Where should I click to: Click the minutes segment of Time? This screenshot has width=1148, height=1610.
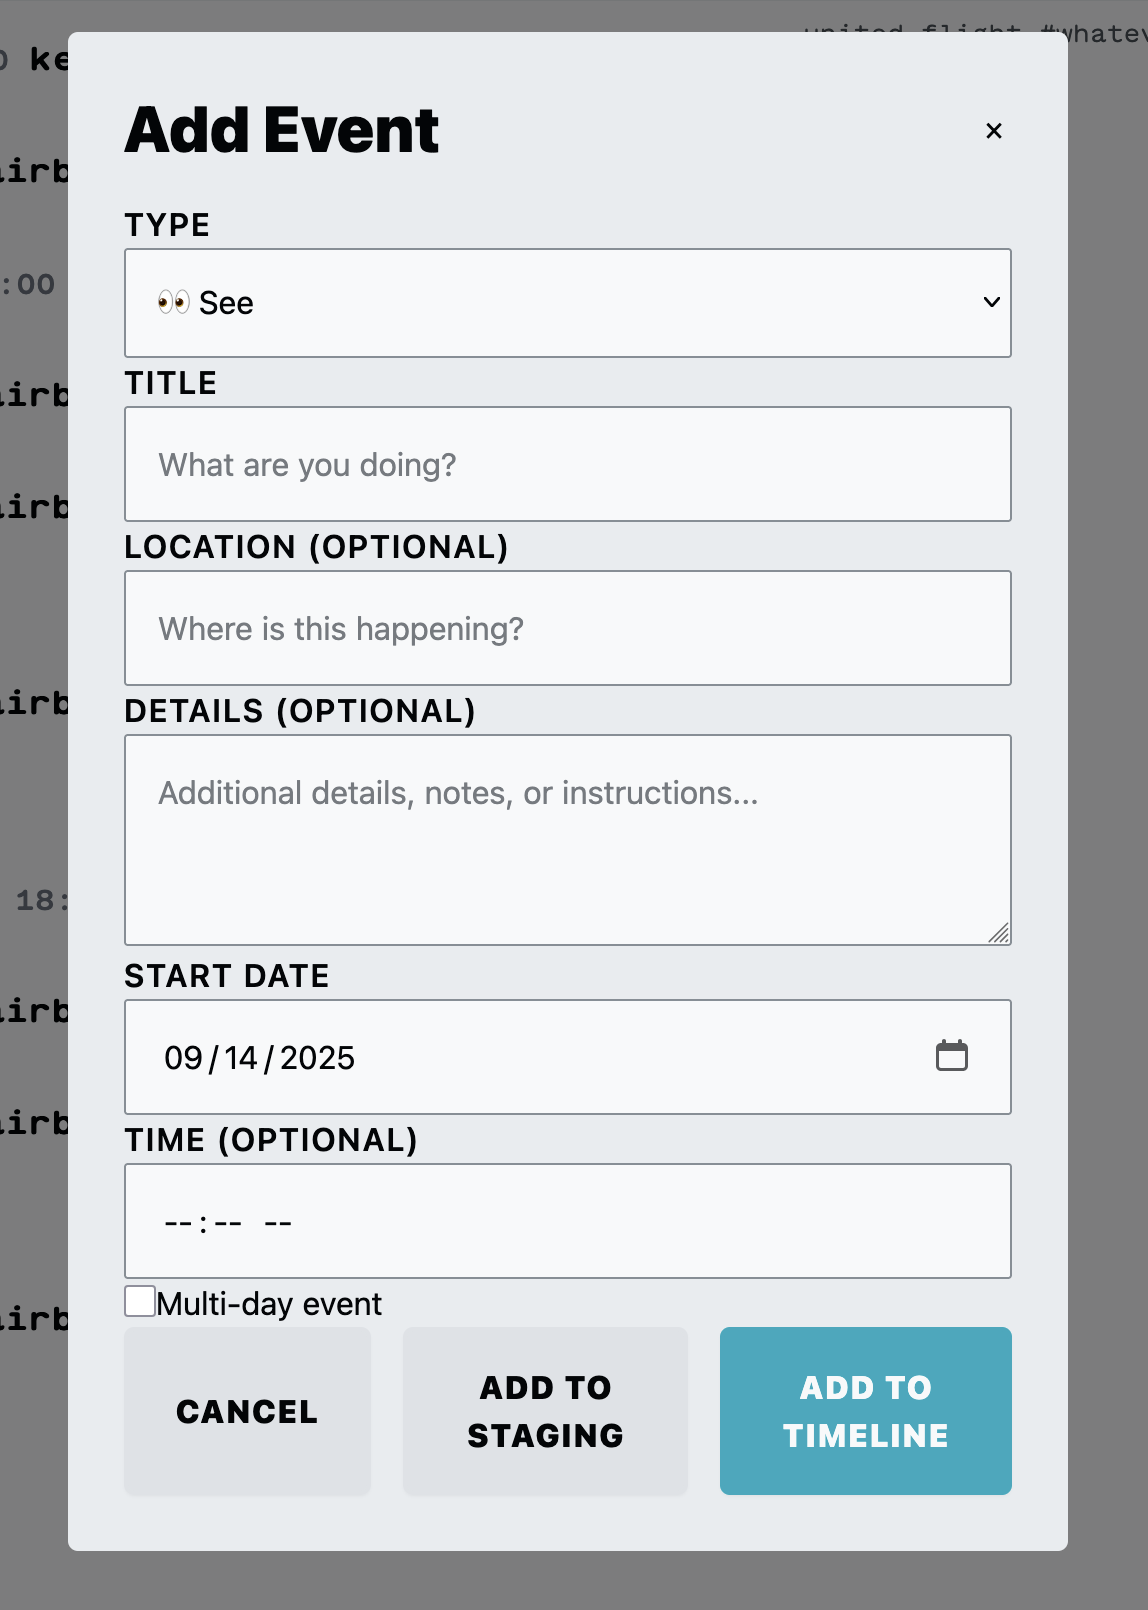point(228,1223)
